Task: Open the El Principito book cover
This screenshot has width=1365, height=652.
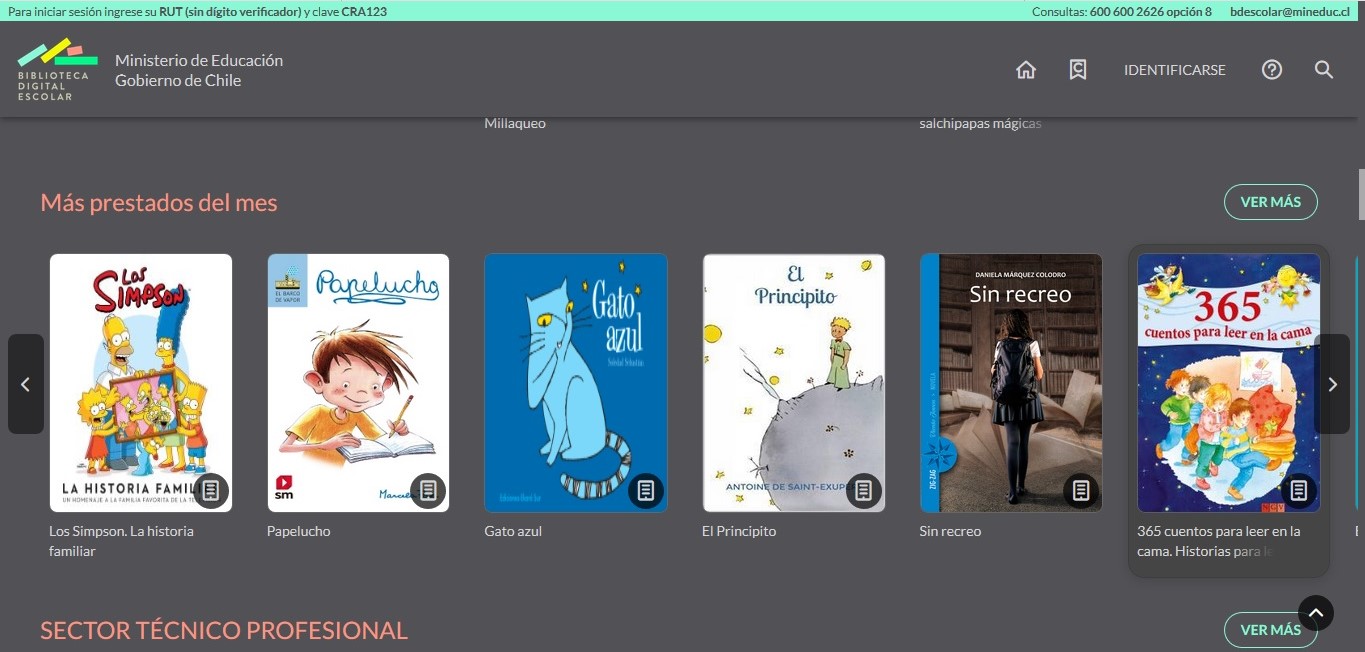Action: pyautogui.click(x=794, y=383)
